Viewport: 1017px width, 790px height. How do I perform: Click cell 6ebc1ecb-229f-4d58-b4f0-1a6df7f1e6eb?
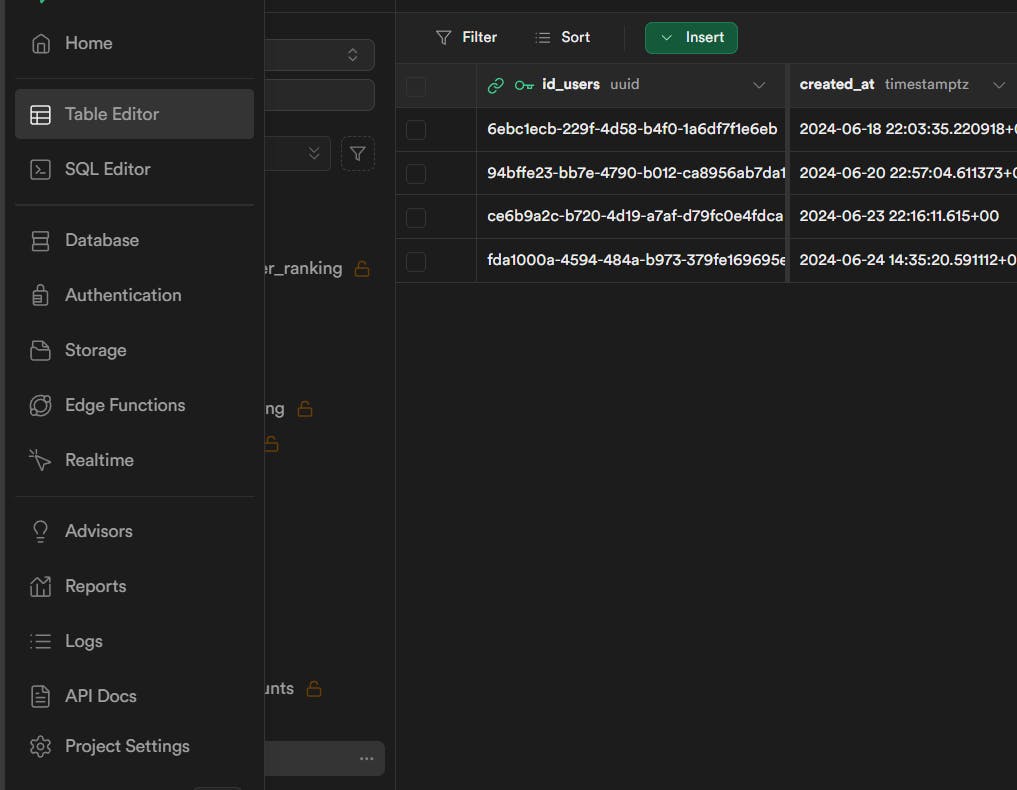click(630, 130)
